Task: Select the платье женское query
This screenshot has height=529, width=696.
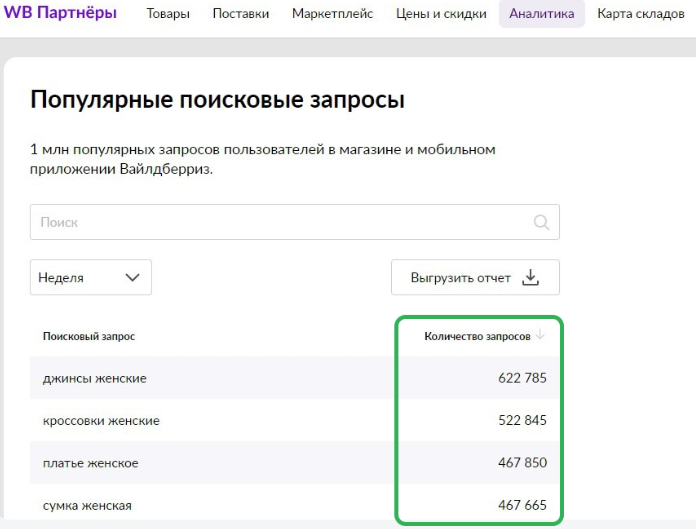Action: [91, 463]
